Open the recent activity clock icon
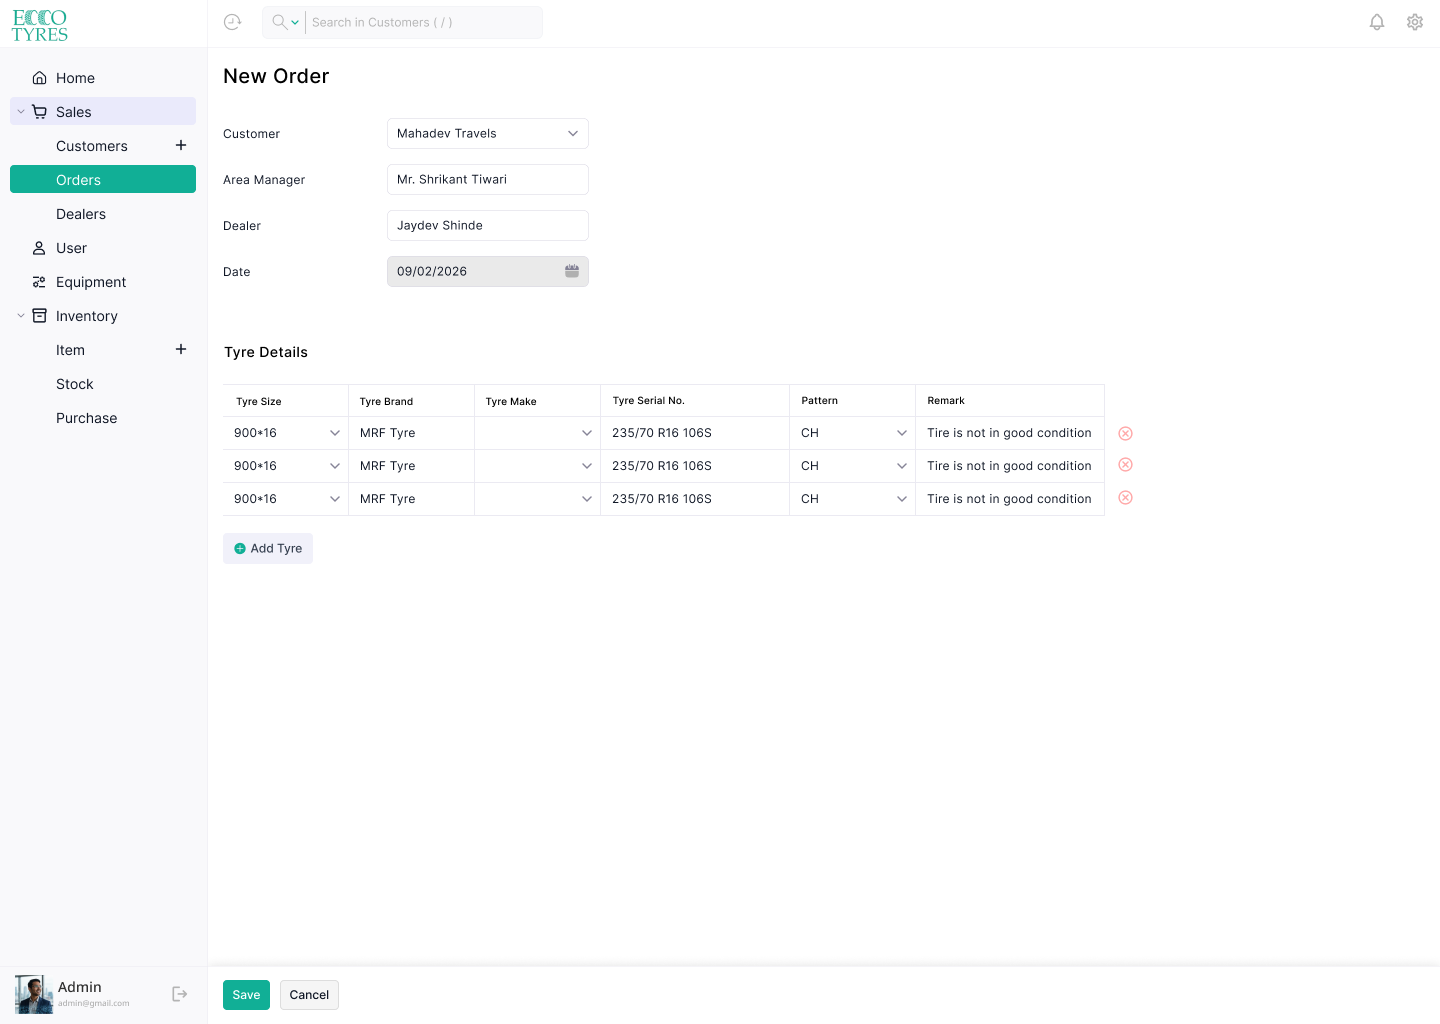1440x1024 pixels. click(x=233, y=22)
